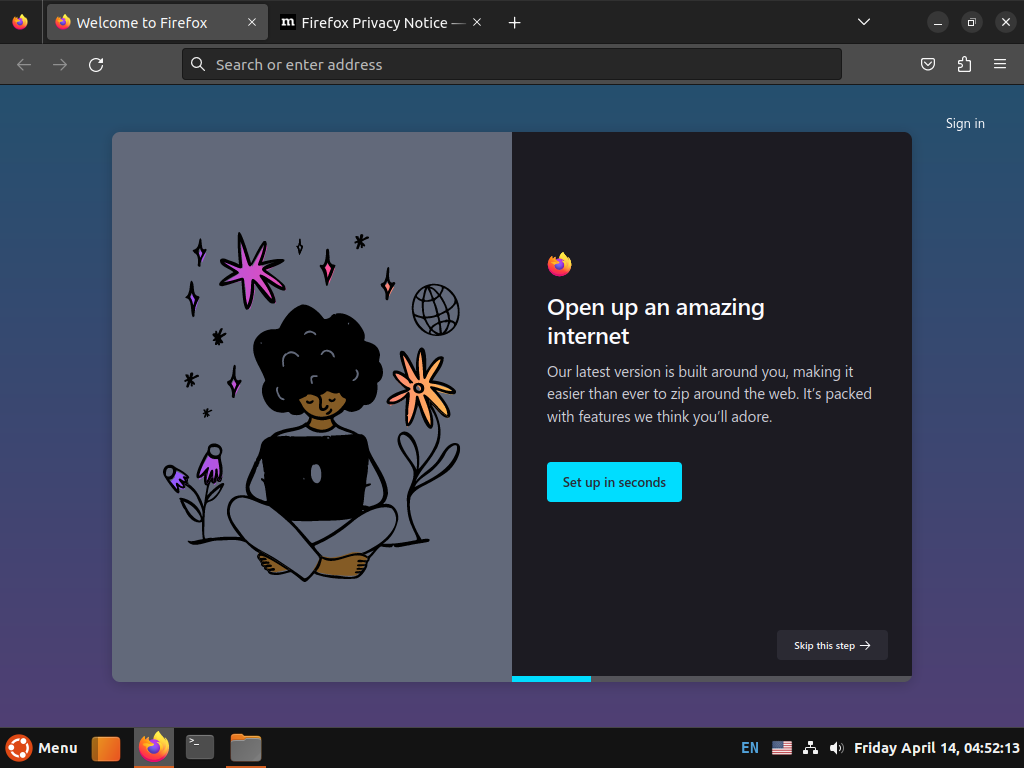Open the Extensions puzzle icon
Image resolution: width=1024 pixels, height=768 pixels.
[x=964, y=64]
